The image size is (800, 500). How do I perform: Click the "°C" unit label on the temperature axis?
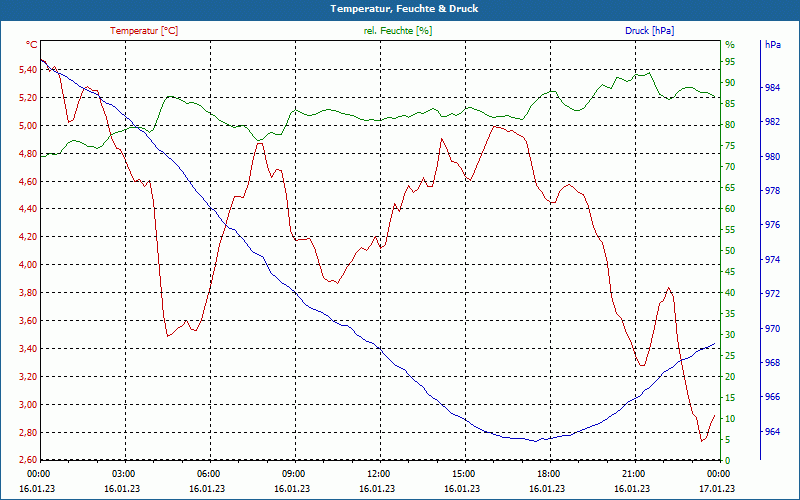[32, 45]
